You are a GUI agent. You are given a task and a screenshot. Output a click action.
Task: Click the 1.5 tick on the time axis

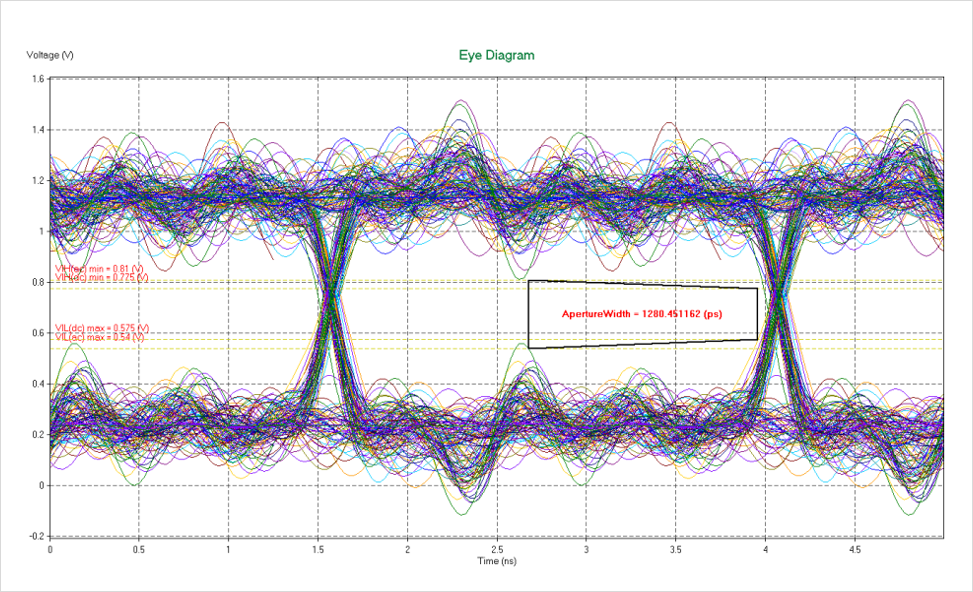[x=318, y=550]
